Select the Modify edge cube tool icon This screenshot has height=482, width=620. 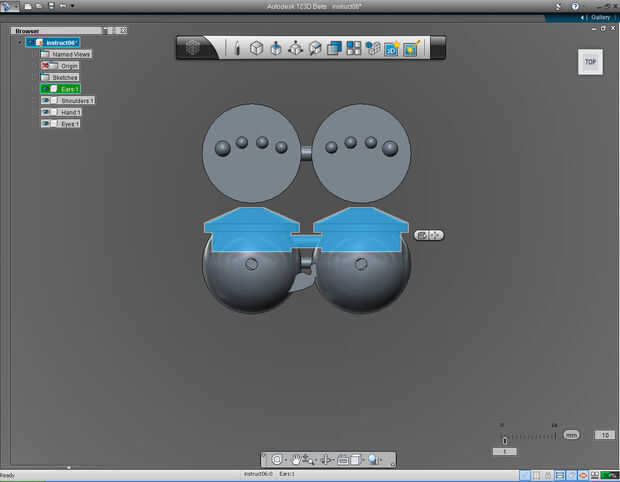point(315,48)
